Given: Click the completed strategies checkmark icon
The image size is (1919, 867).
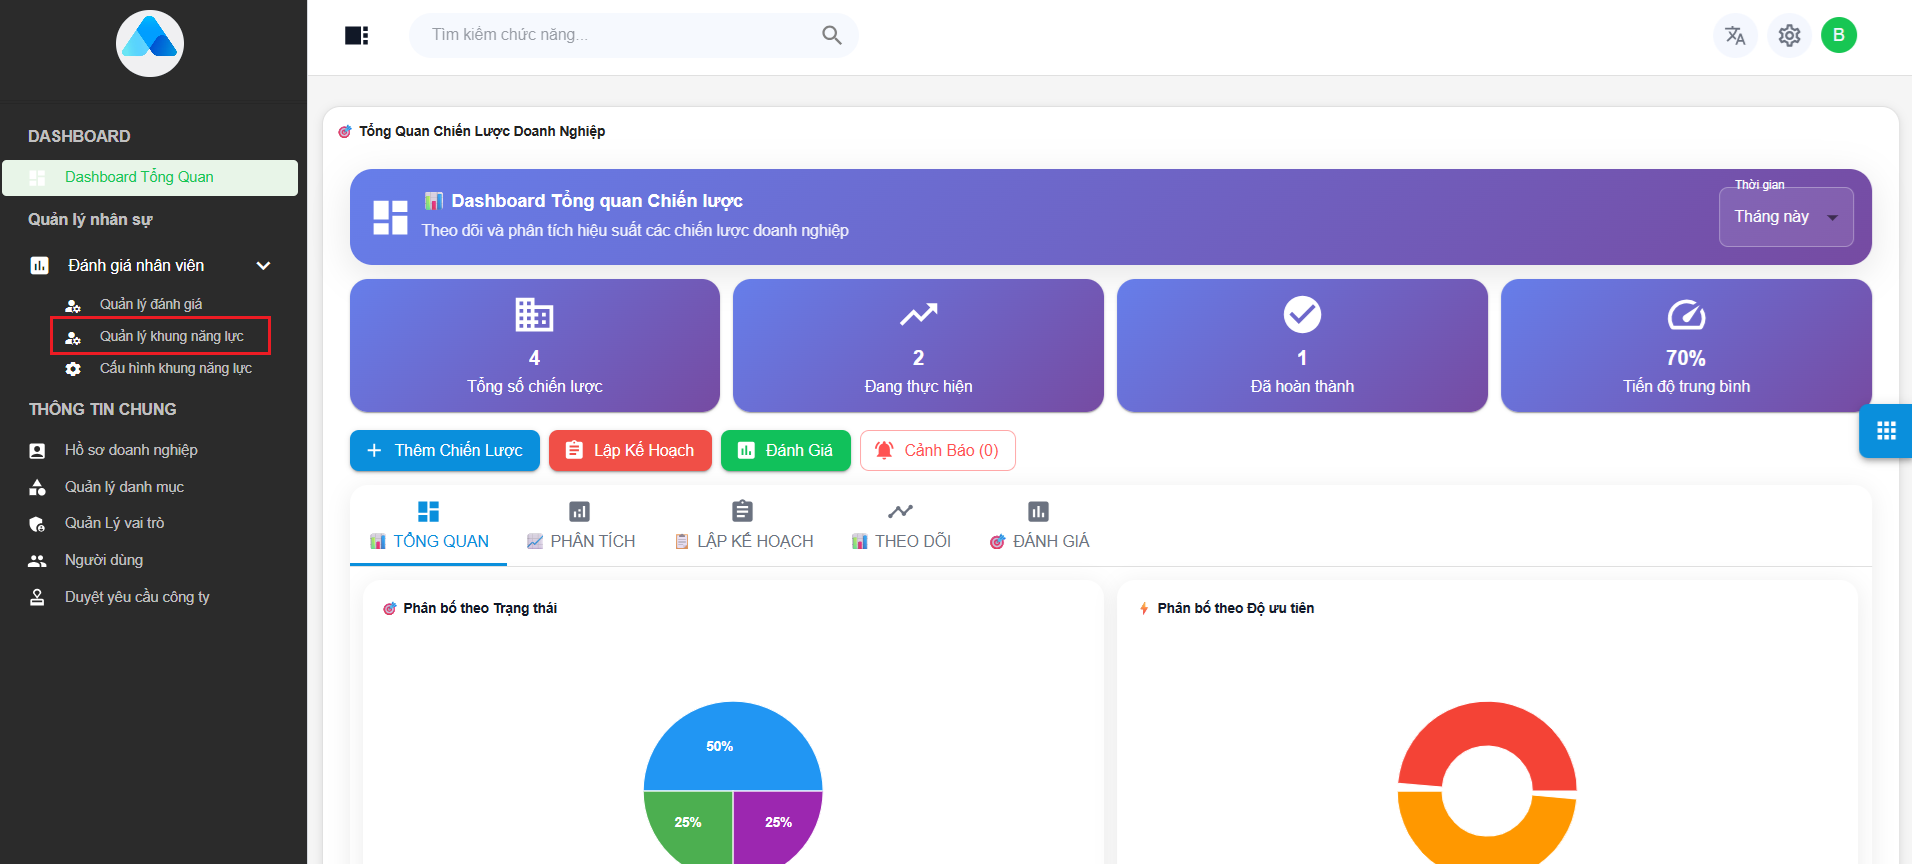Looking at the screenshot, I should 1301,315.
